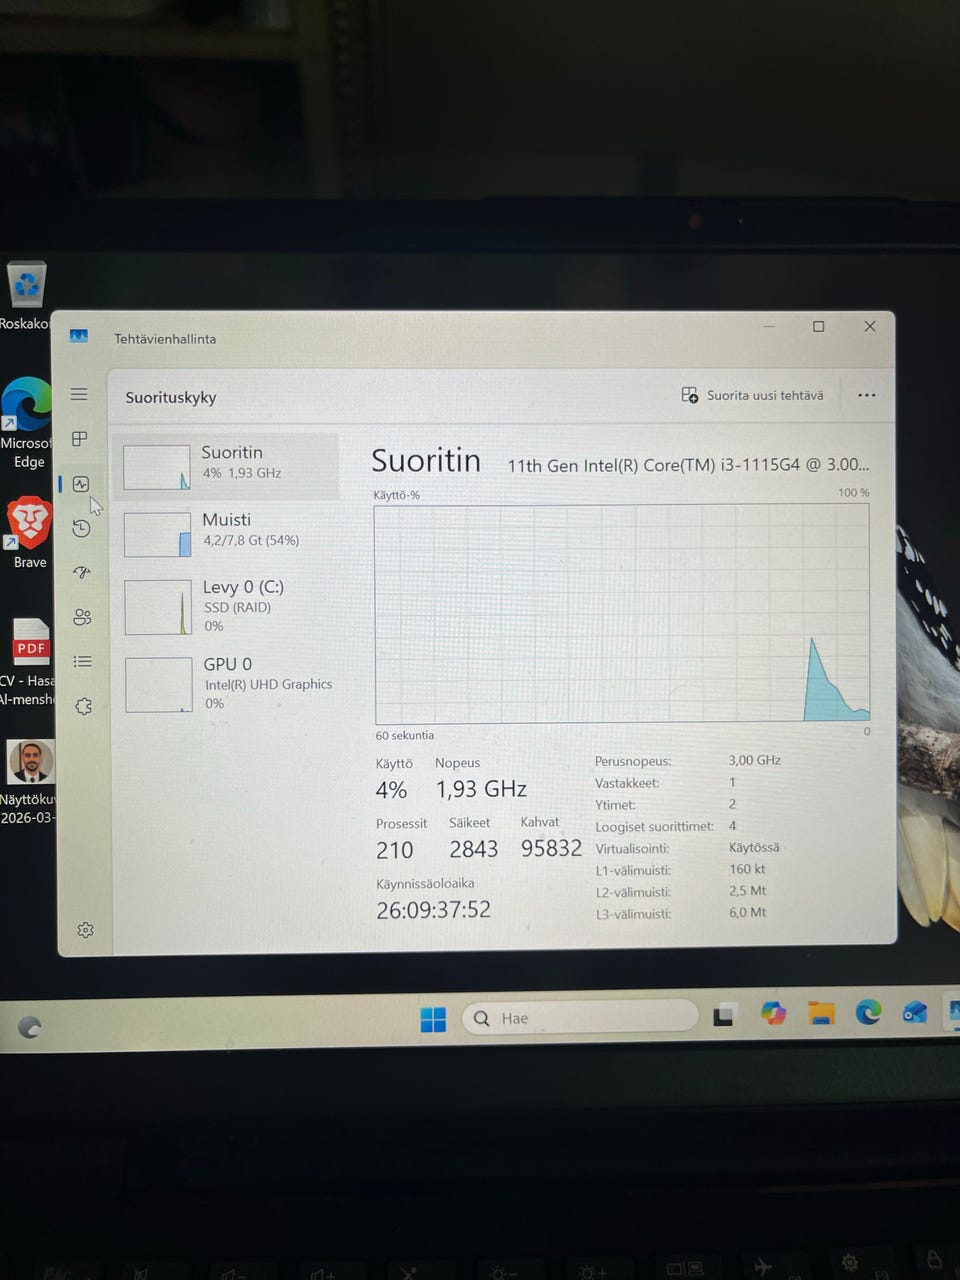Select the GPU 0 item
The image size is (960, 1280).
pyautogui.click(x=228, y=683)
